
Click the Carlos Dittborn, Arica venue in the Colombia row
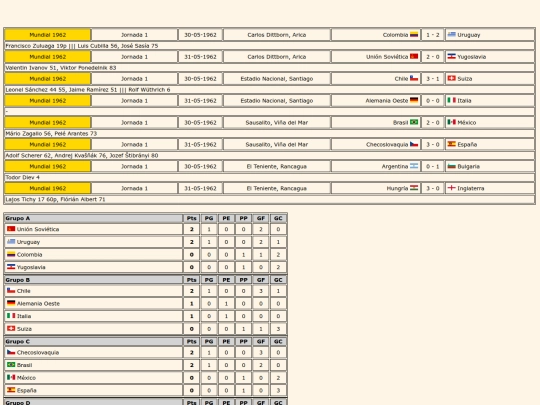pos(277,35)
